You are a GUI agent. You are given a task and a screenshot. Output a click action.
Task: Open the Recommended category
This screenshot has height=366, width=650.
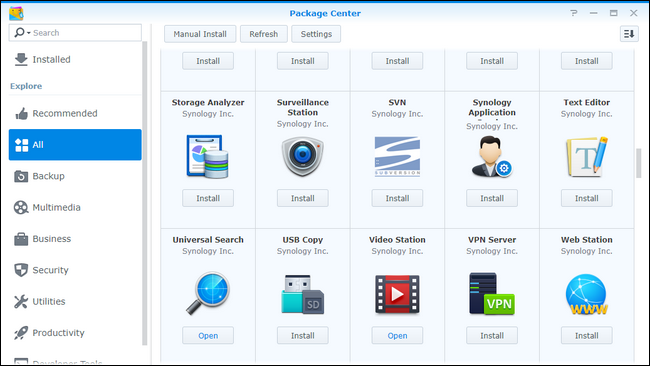75,113
